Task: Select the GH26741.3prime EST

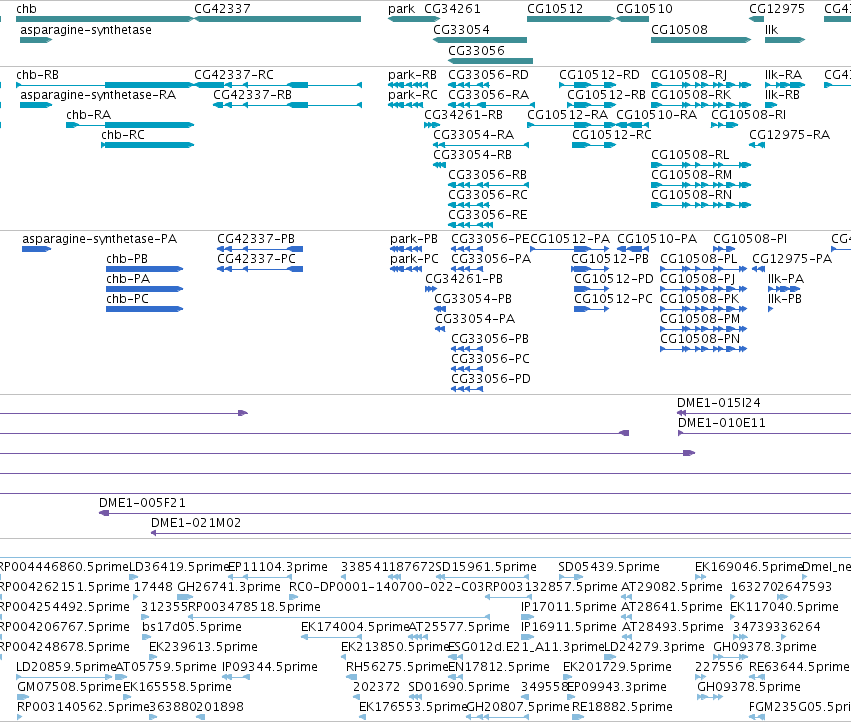Action: click(185, 597)
